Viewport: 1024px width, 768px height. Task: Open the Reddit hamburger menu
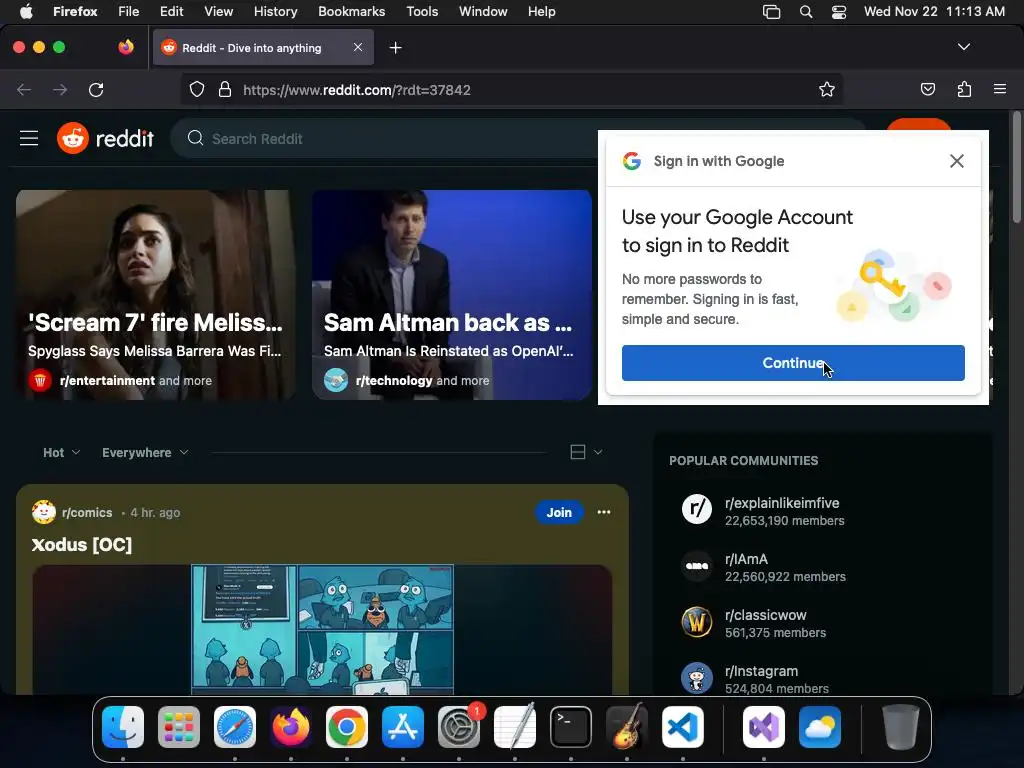[29, 138]
